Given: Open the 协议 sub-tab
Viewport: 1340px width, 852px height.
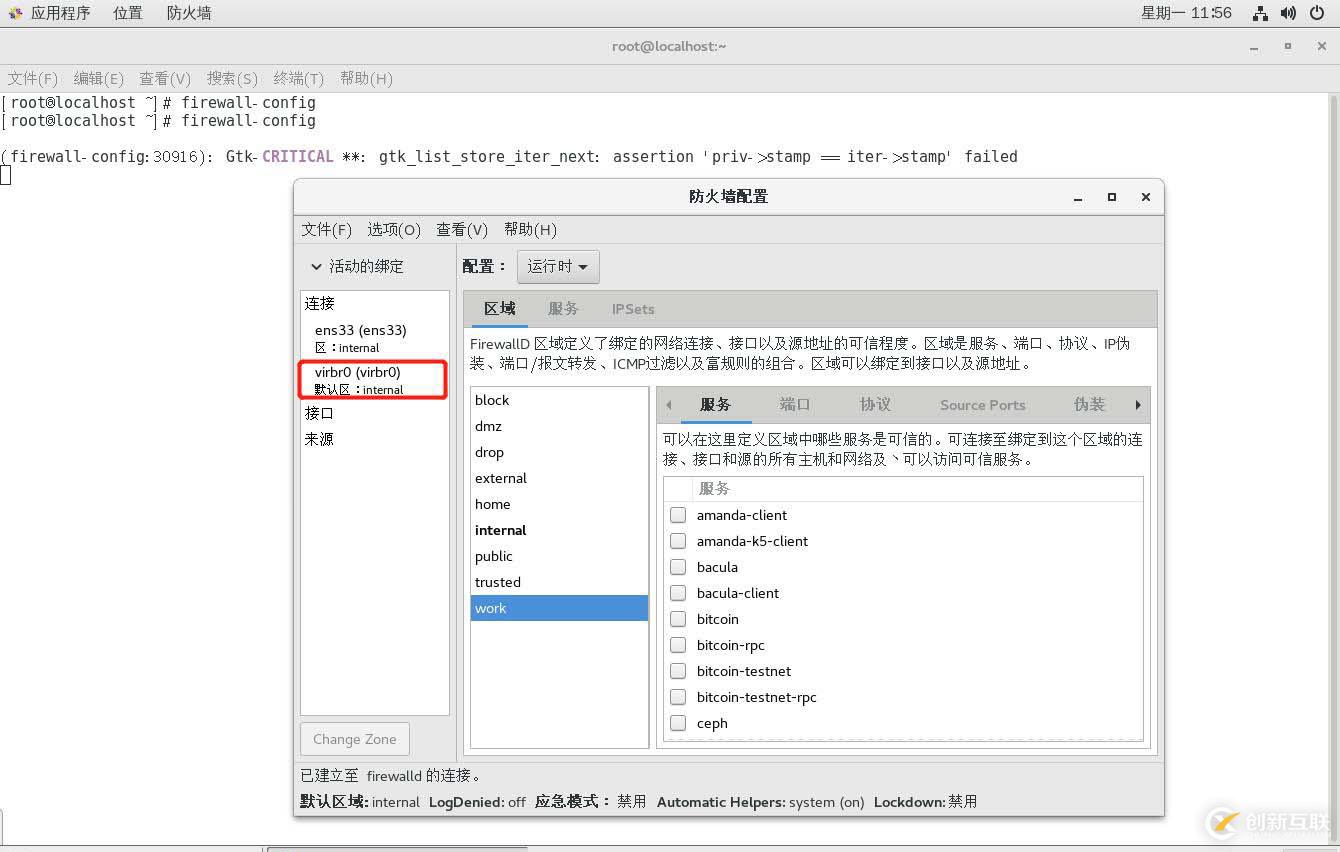Looking at the screenshot, I should 875,404.
